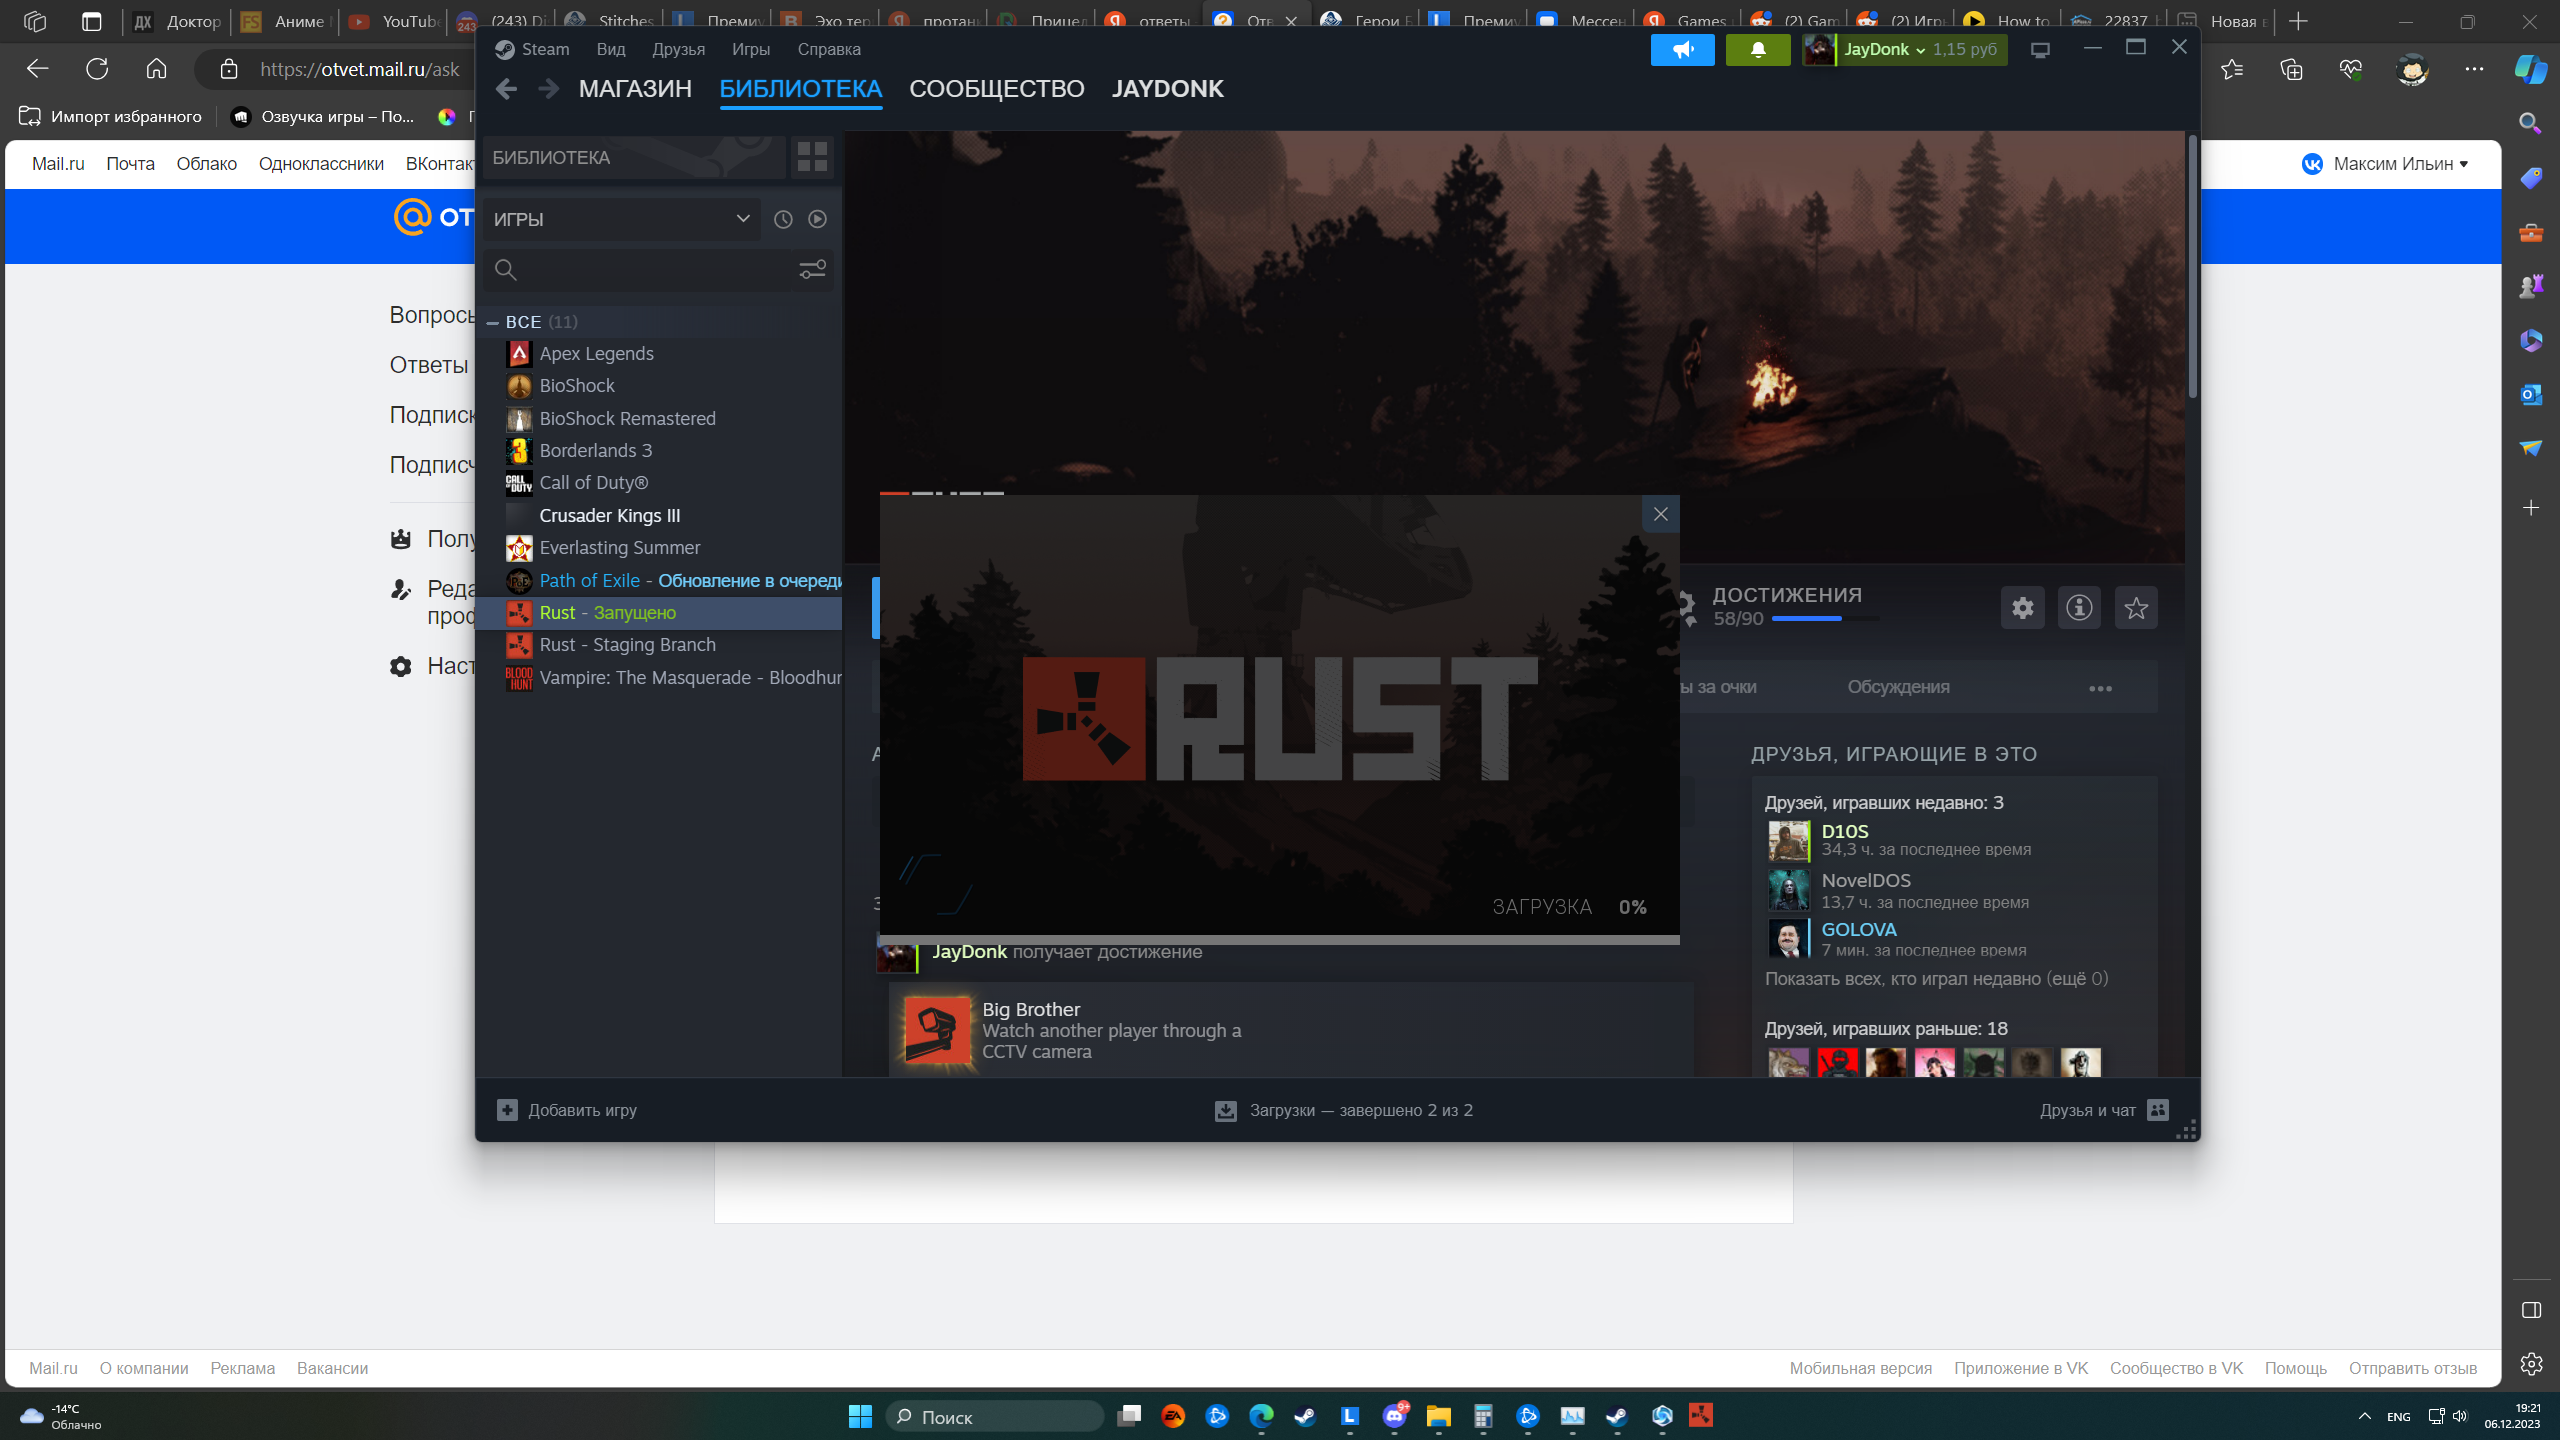Screen dimensions: 2560x1440
Task: Add Rust to favorites with star icon
Action: pos(2136,608)
